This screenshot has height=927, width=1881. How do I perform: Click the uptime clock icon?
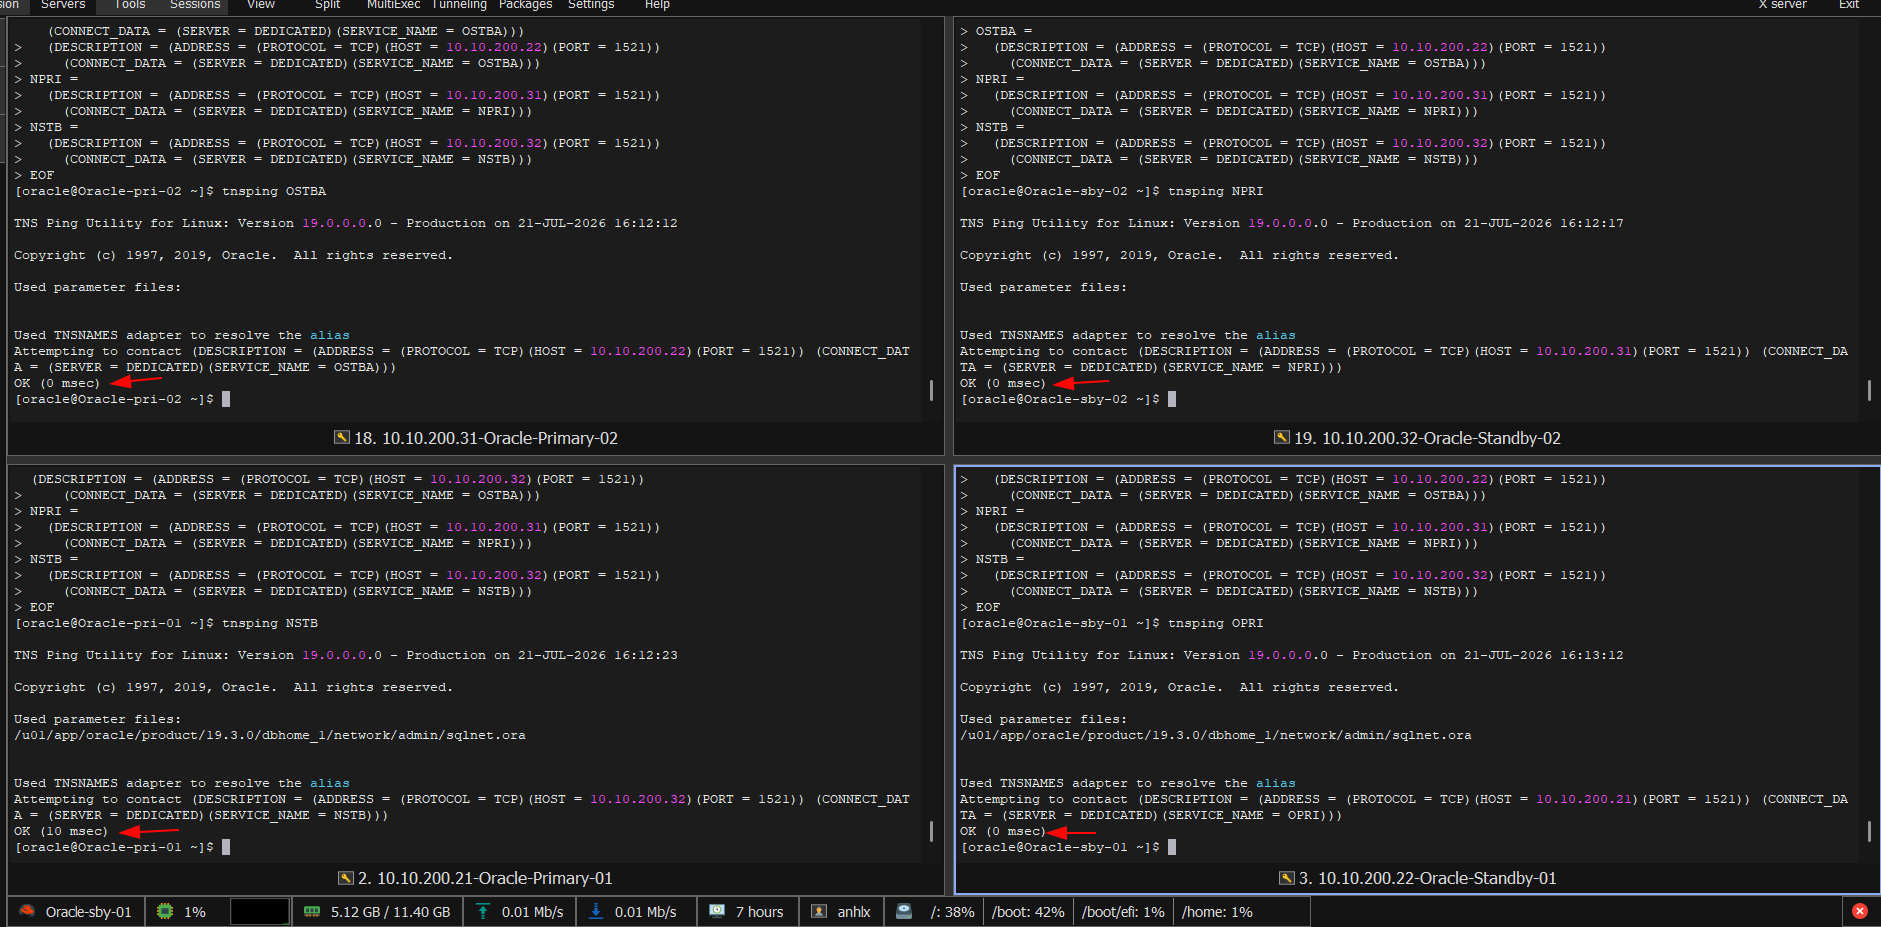pos(717,911)
